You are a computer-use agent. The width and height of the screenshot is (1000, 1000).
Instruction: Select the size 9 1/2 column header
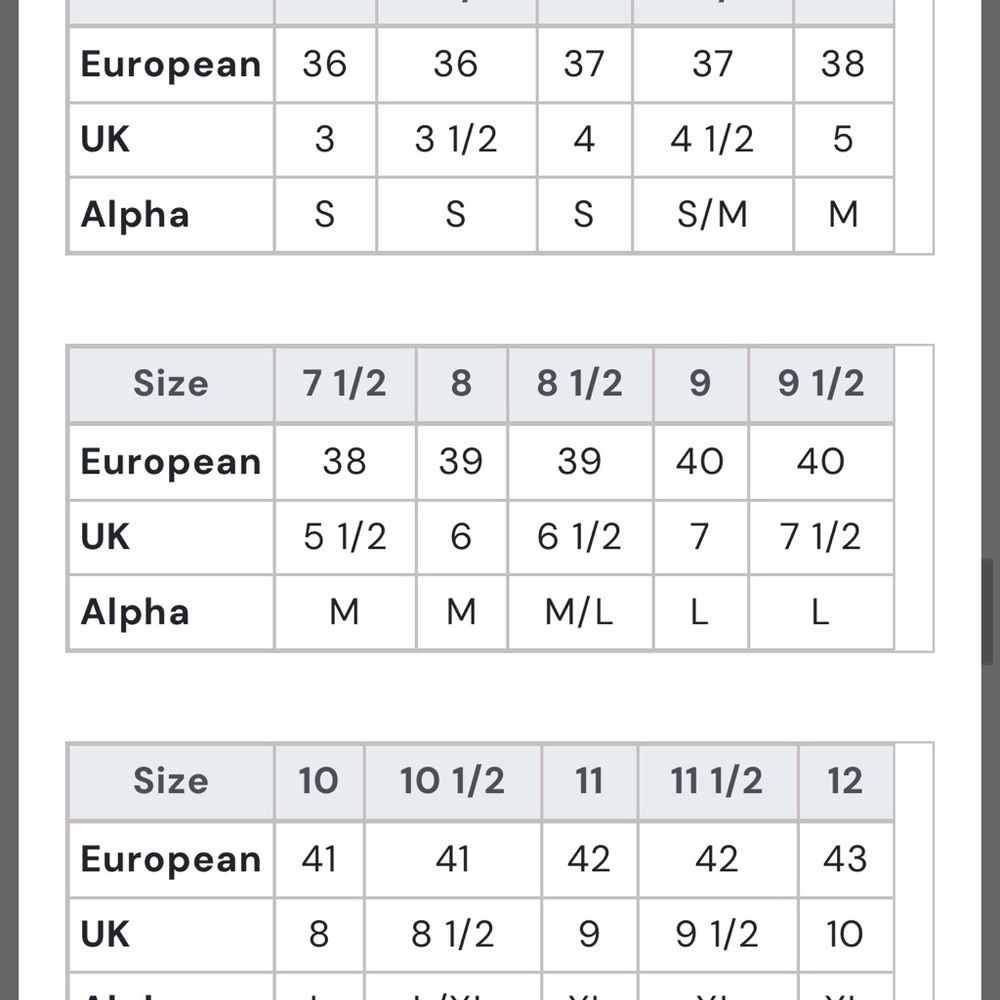point(820,384)
